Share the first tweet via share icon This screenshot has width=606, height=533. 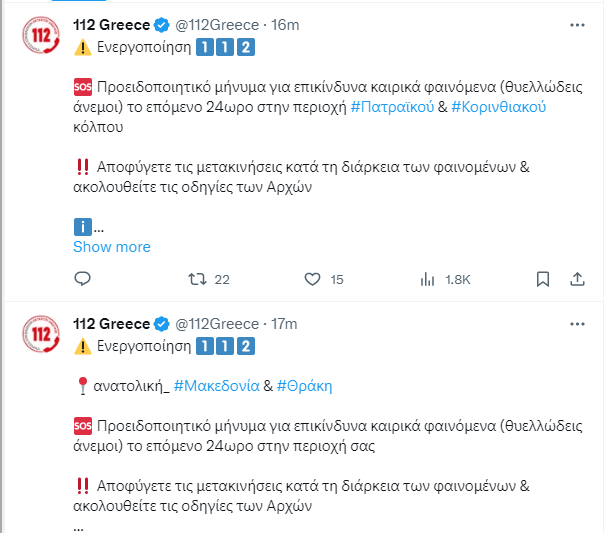click(577, 279)
